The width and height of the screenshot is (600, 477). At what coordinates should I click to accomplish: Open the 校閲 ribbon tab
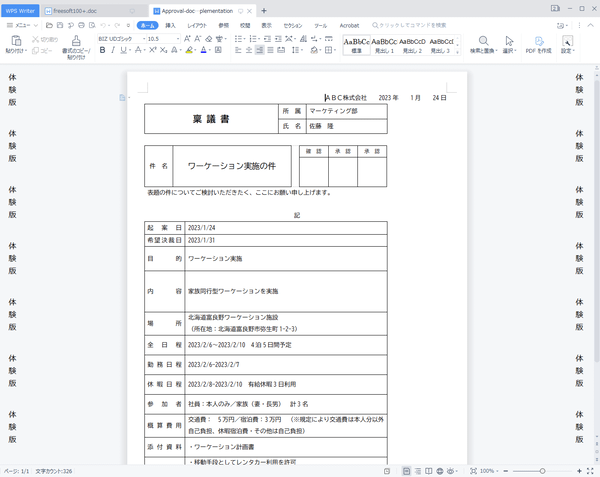[245, 26]
